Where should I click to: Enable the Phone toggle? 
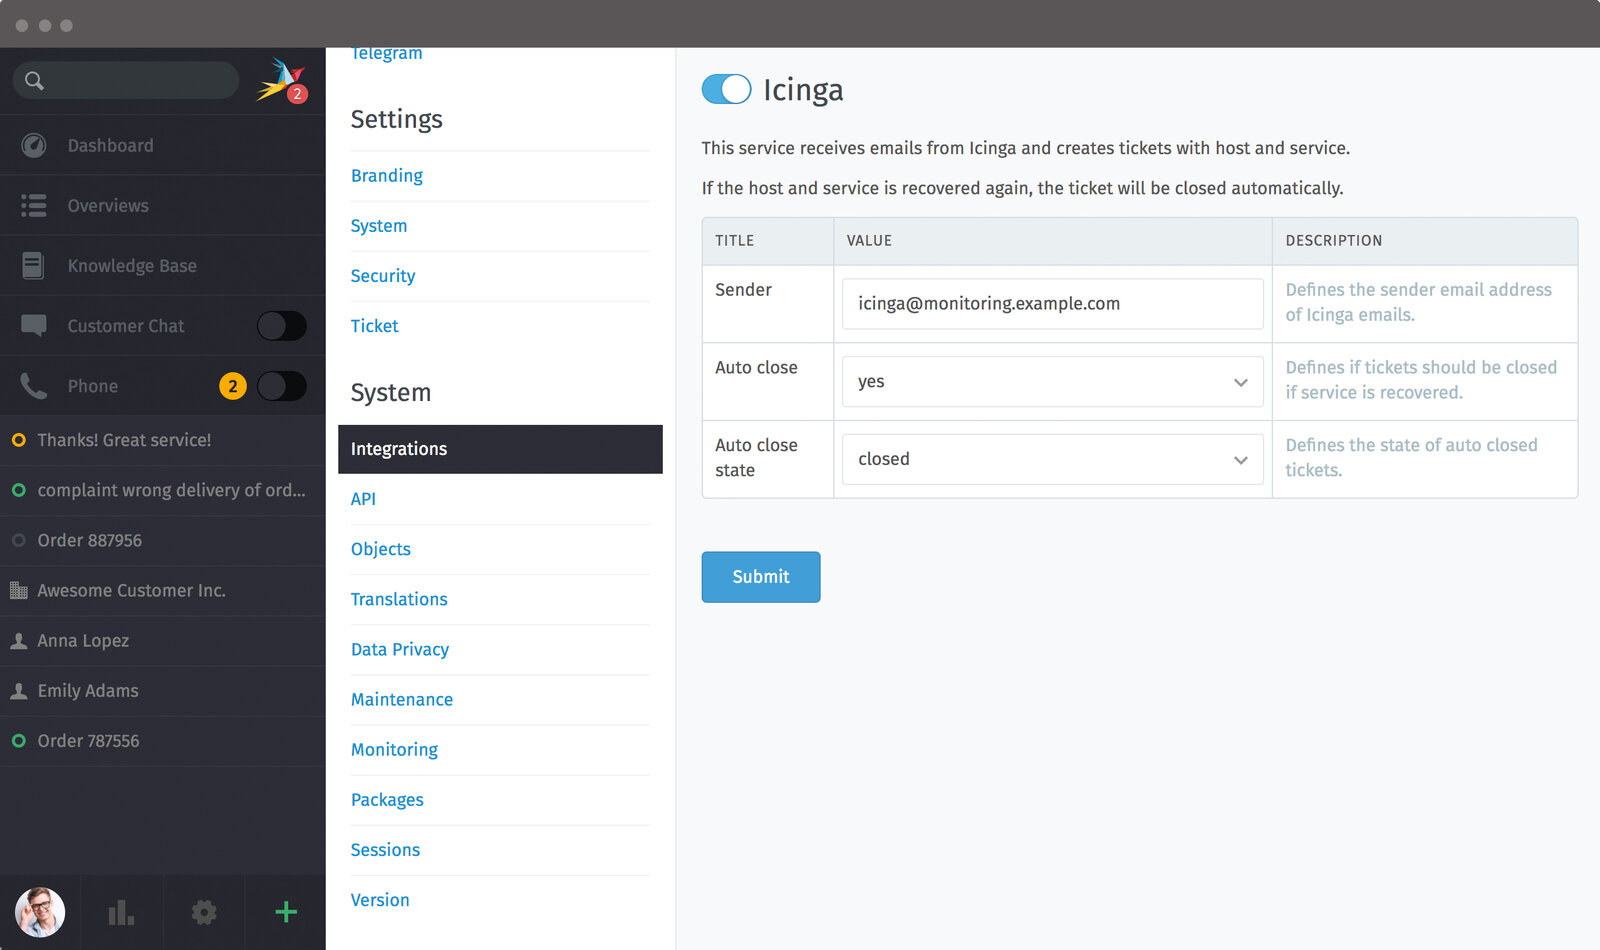pos(281,385)
